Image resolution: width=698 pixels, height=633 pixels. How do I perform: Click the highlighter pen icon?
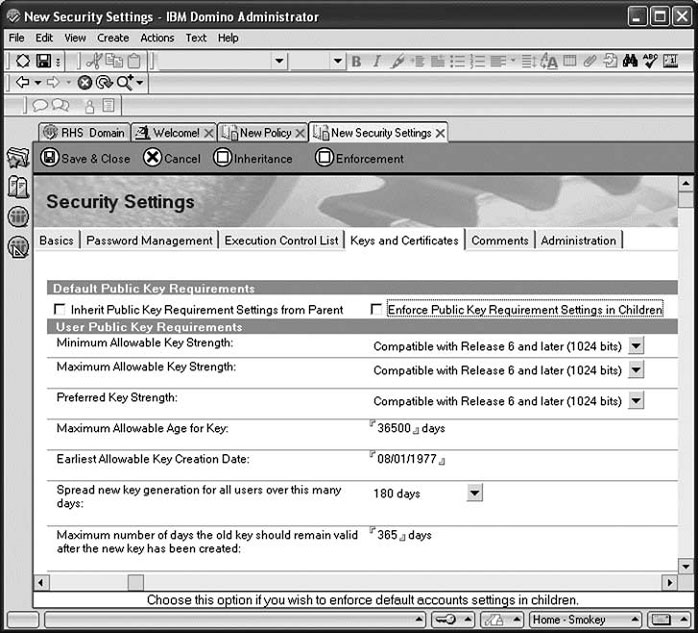coord(397,61)
